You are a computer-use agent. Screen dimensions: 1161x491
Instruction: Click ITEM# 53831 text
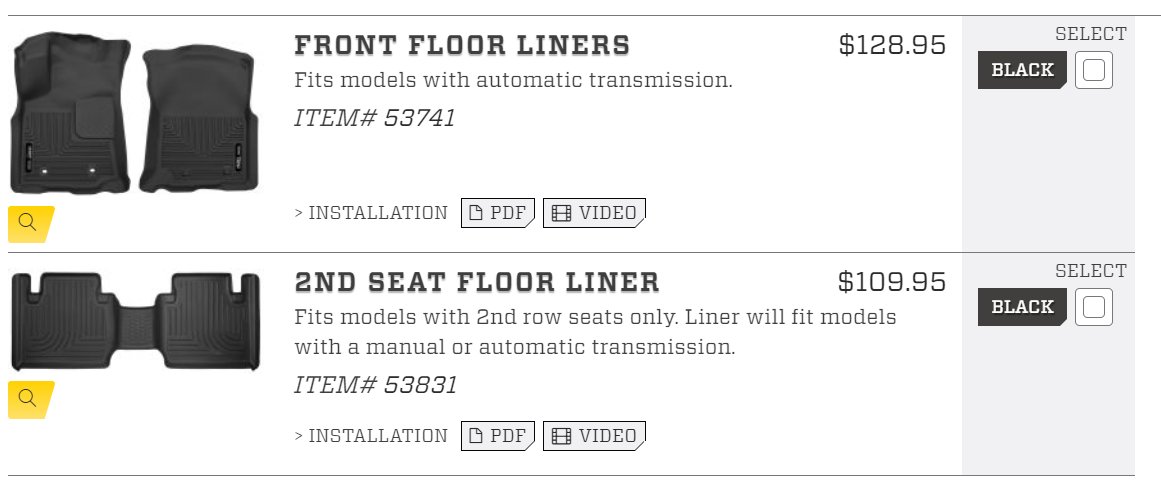(x=375, y=385)
